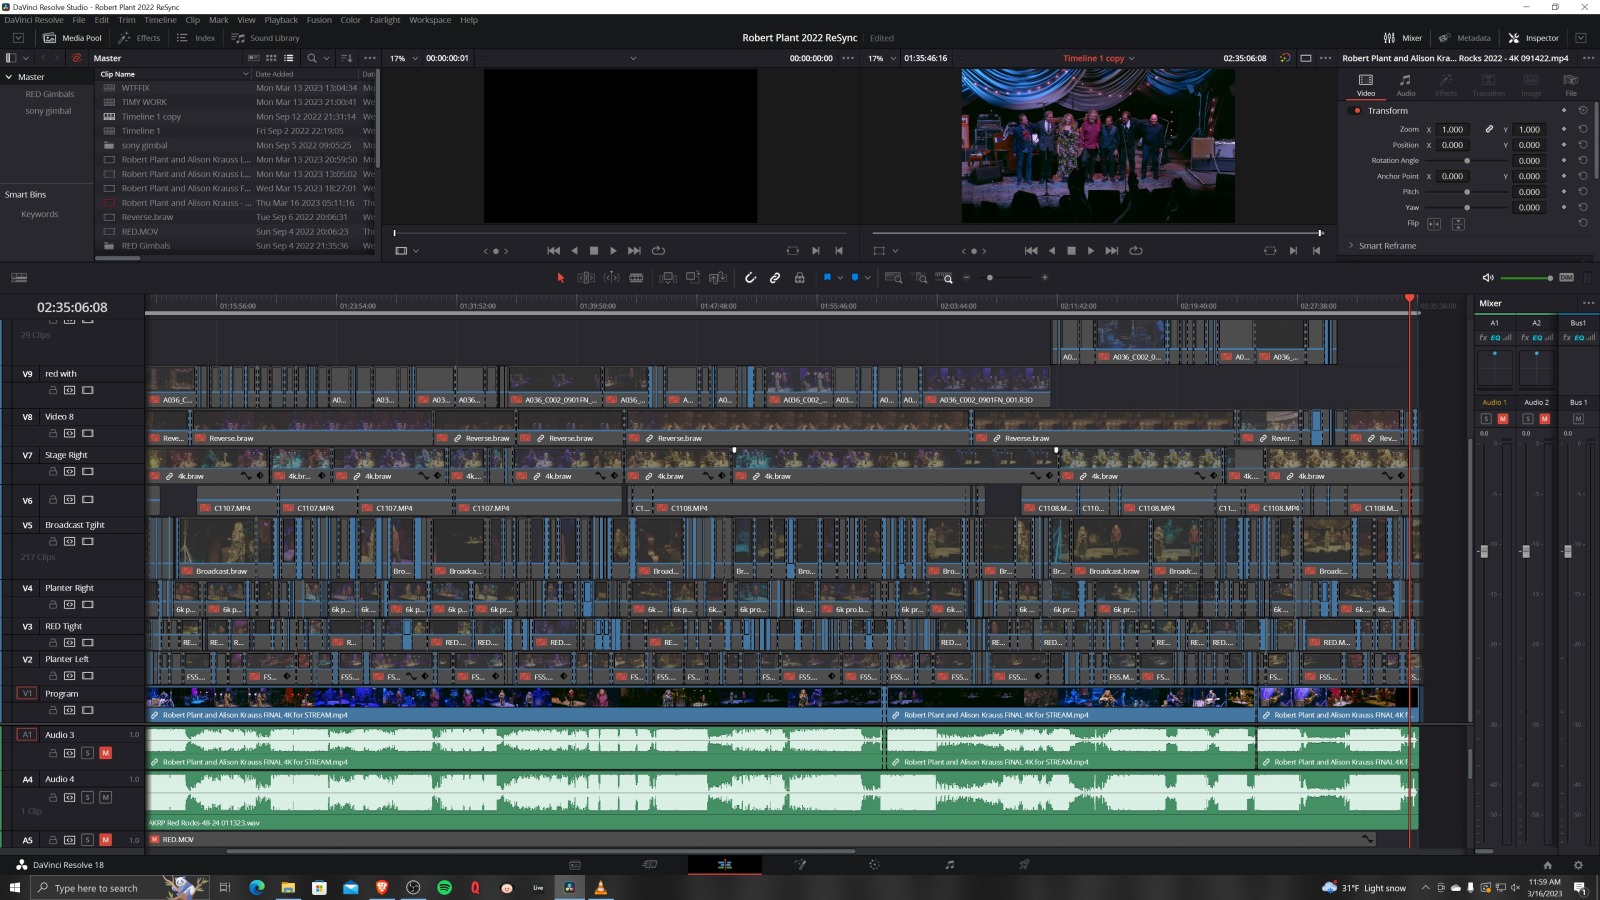The width and height of the screenshot is (1600, 900).
Task: Open the Fairlight page music-note icon
Action: point(949,865)
